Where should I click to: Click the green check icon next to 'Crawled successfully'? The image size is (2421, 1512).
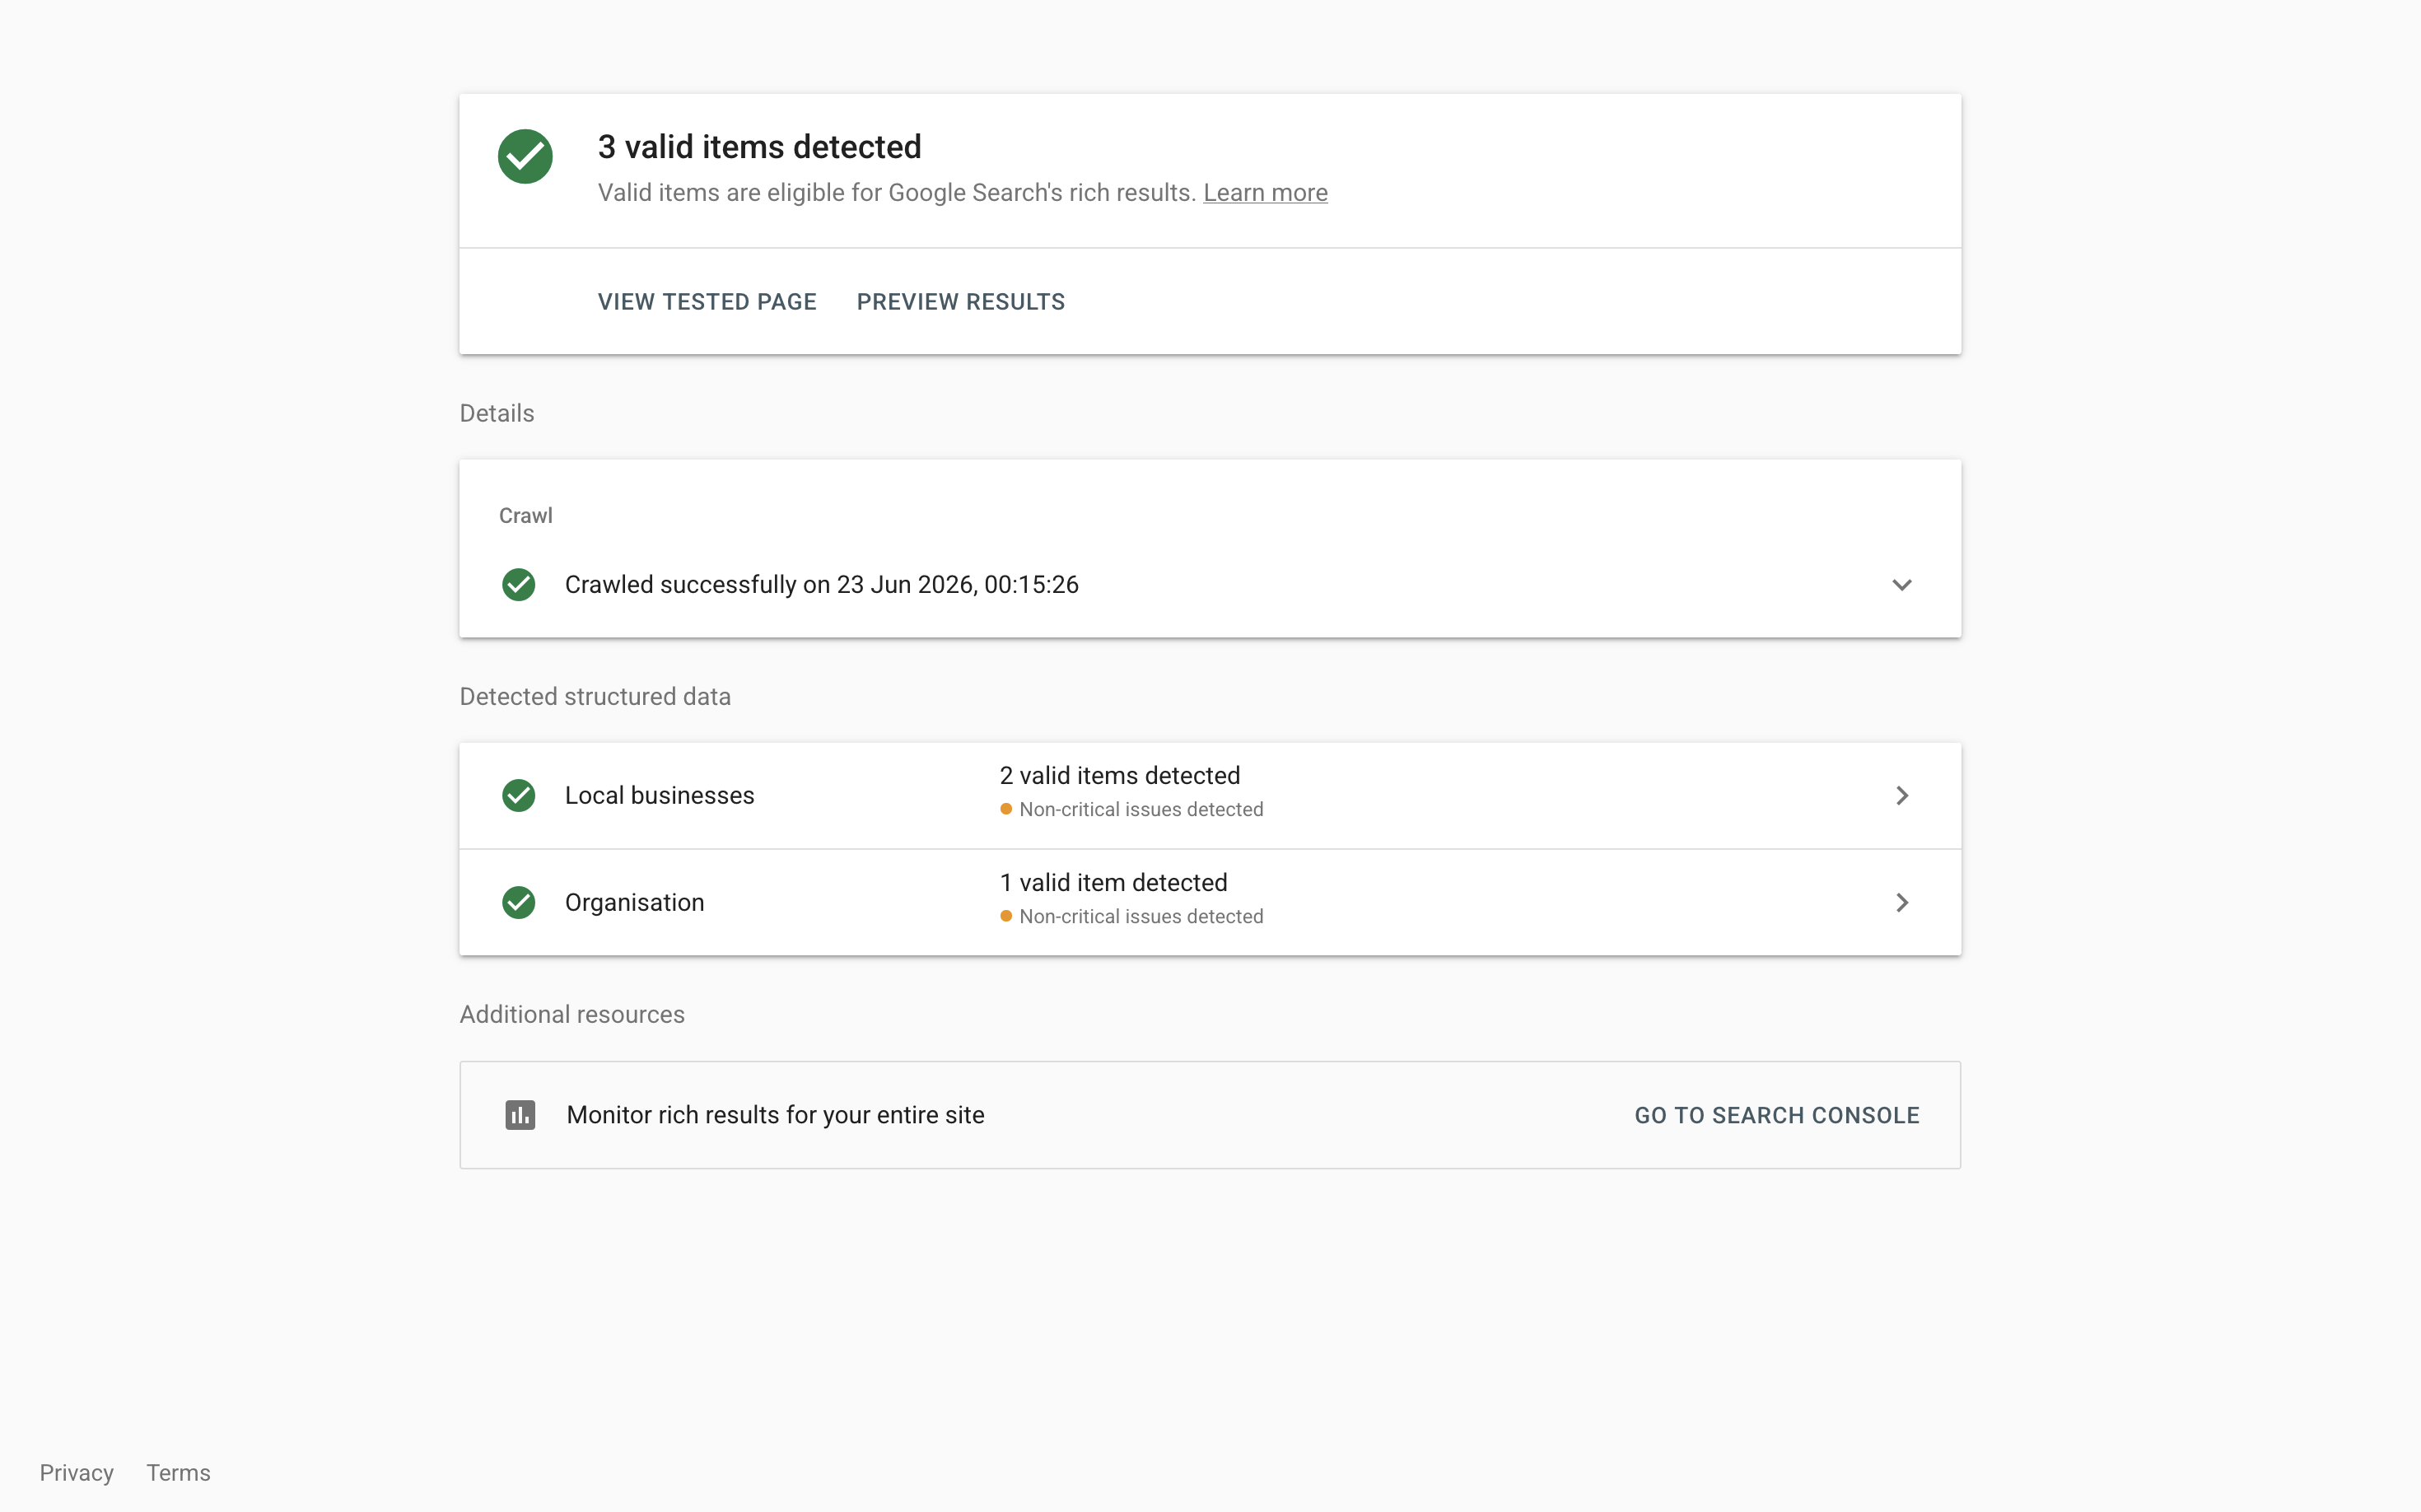[x=518, y=584]
